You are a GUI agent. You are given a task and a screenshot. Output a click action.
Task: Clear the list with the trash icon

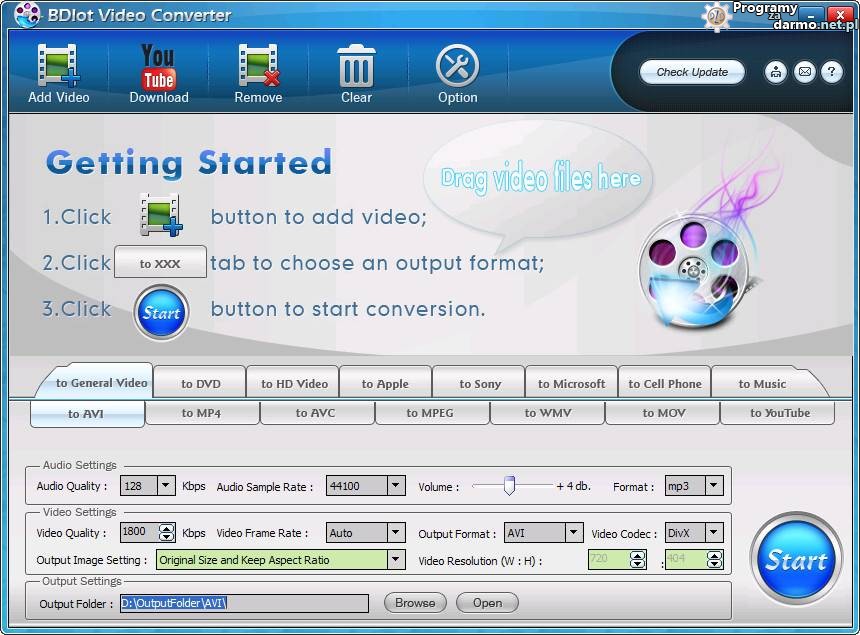pos(356,67)
